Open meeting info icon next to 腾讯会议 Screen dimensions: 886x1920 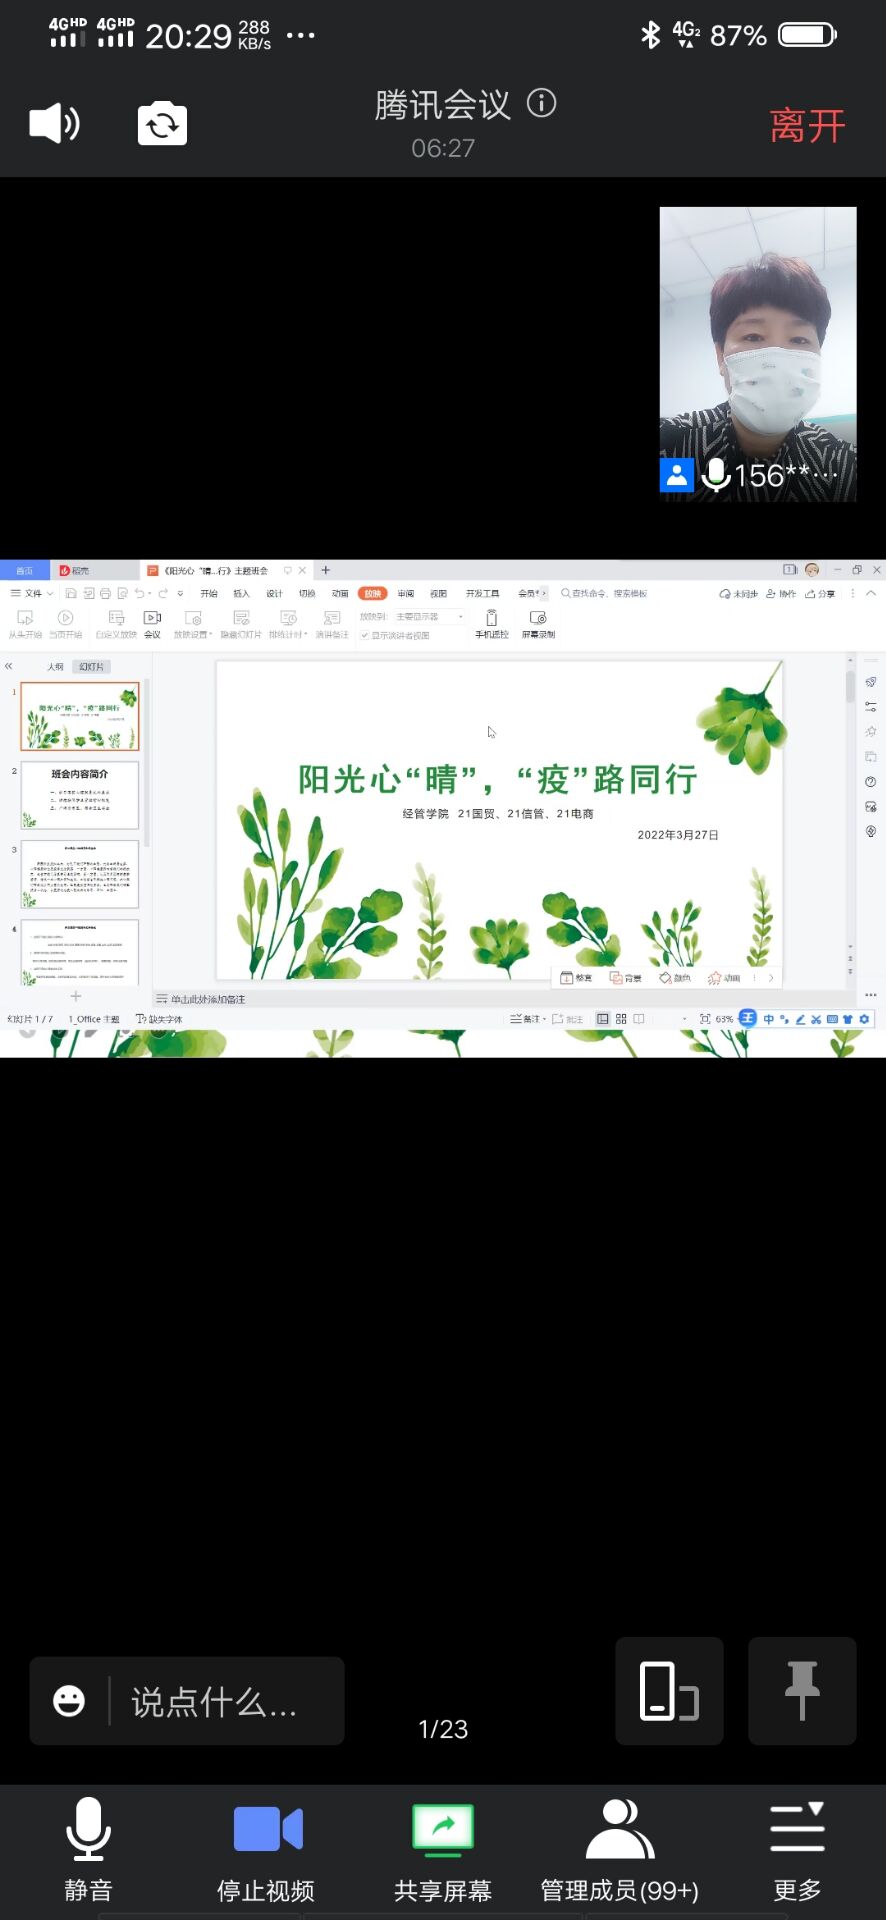tap(542, 103)
